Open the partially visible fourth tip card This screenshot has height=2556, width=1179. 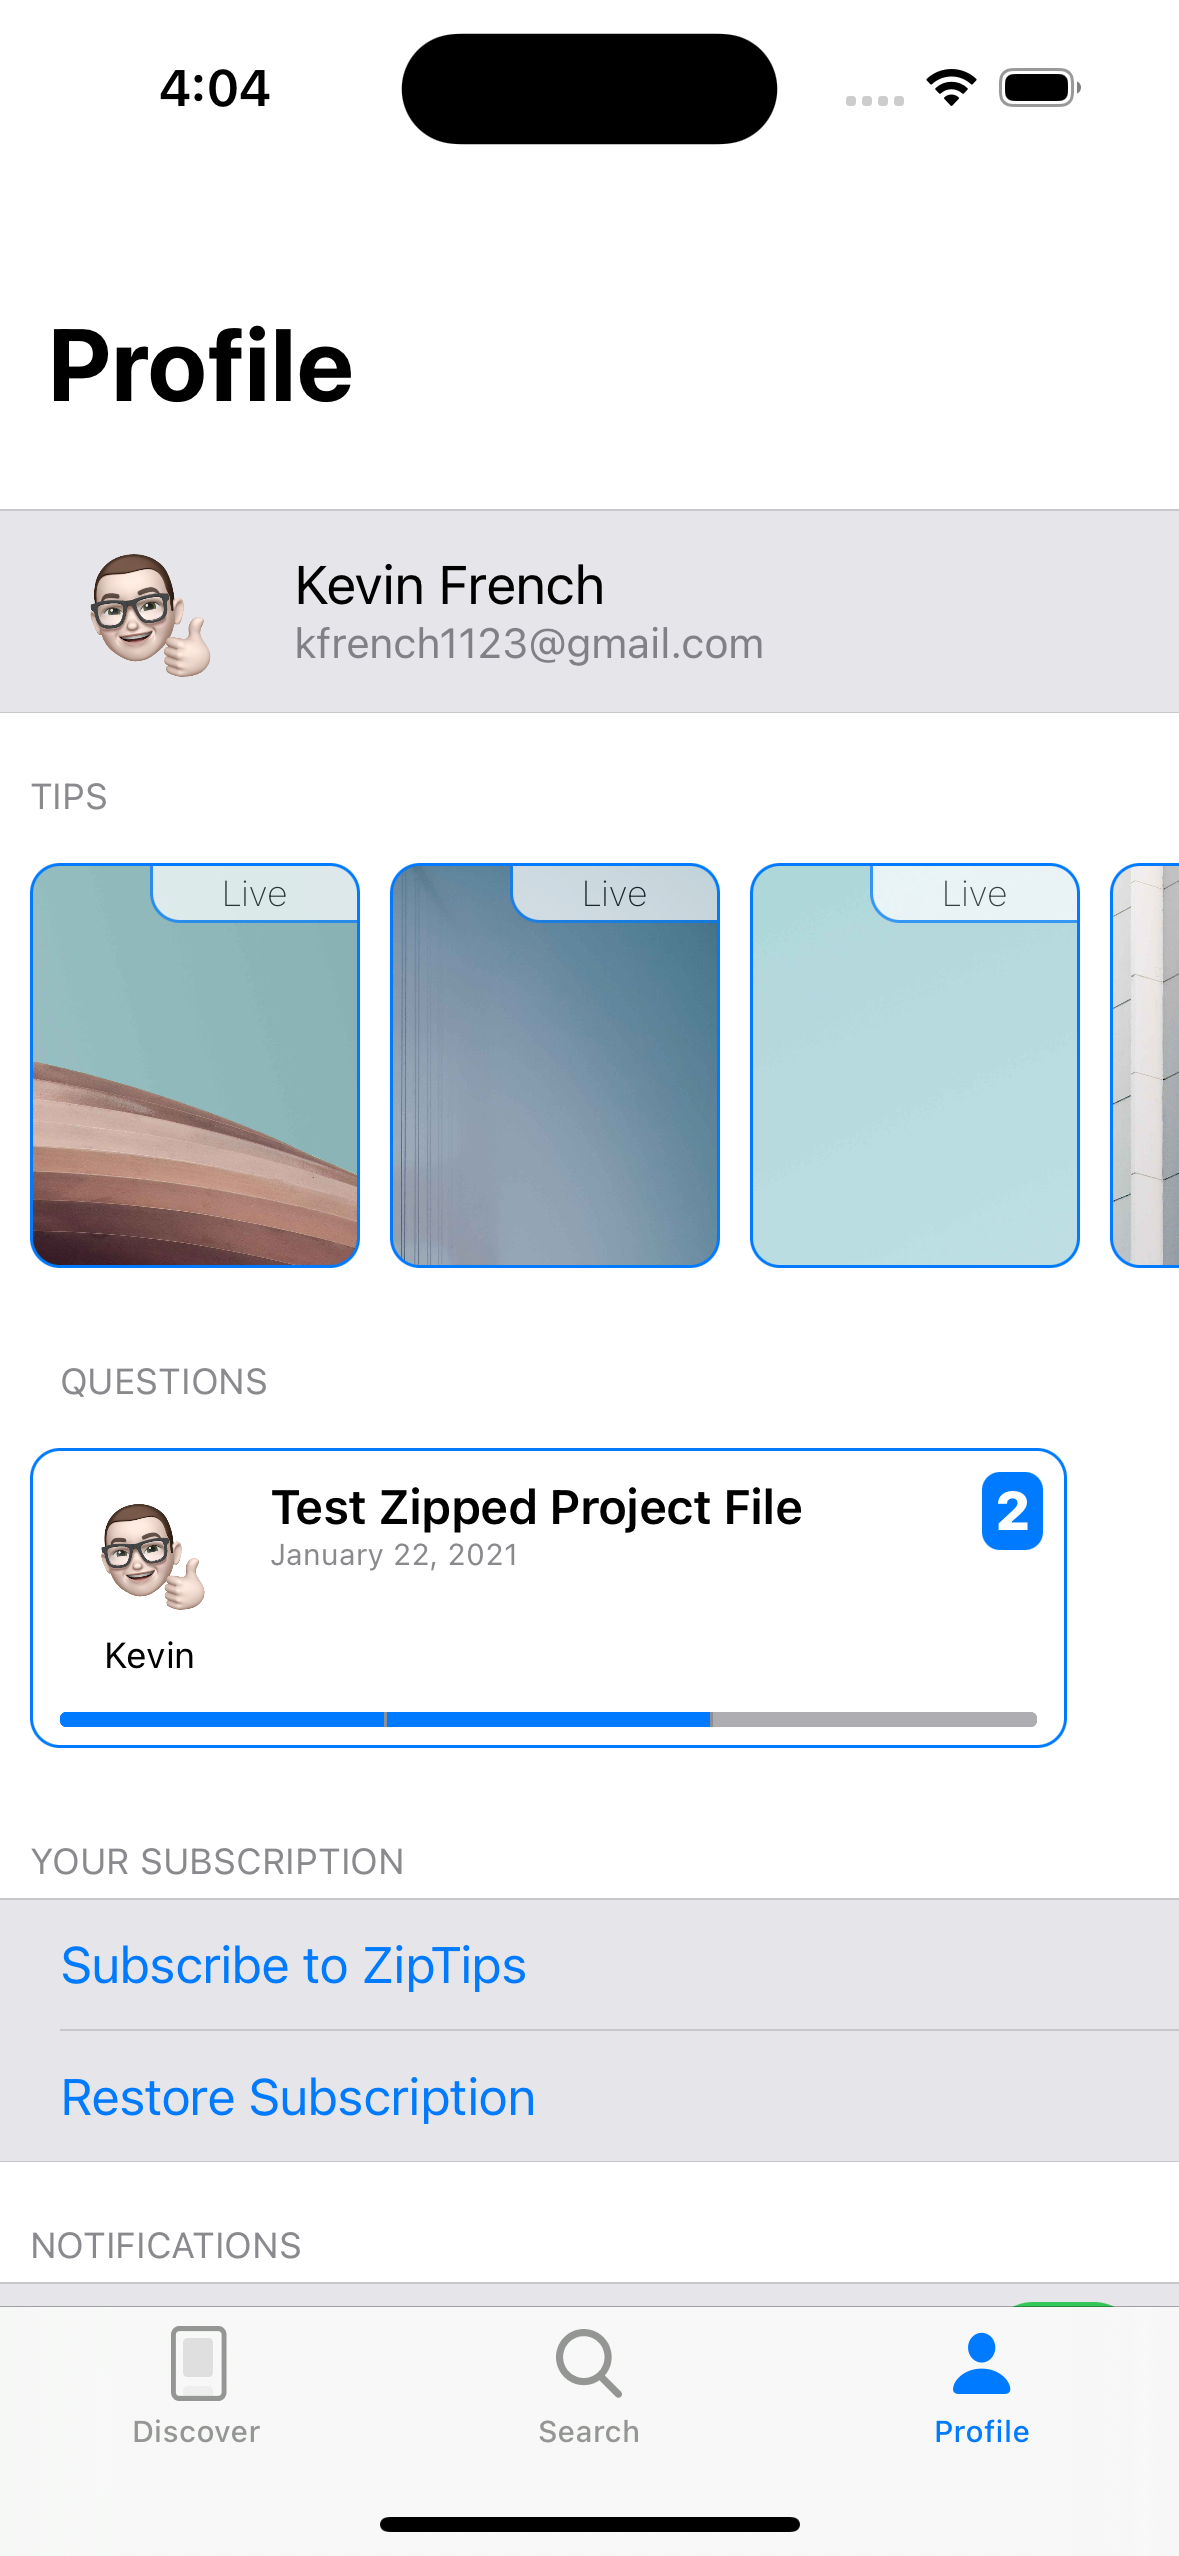(x=1146, y=1066)
